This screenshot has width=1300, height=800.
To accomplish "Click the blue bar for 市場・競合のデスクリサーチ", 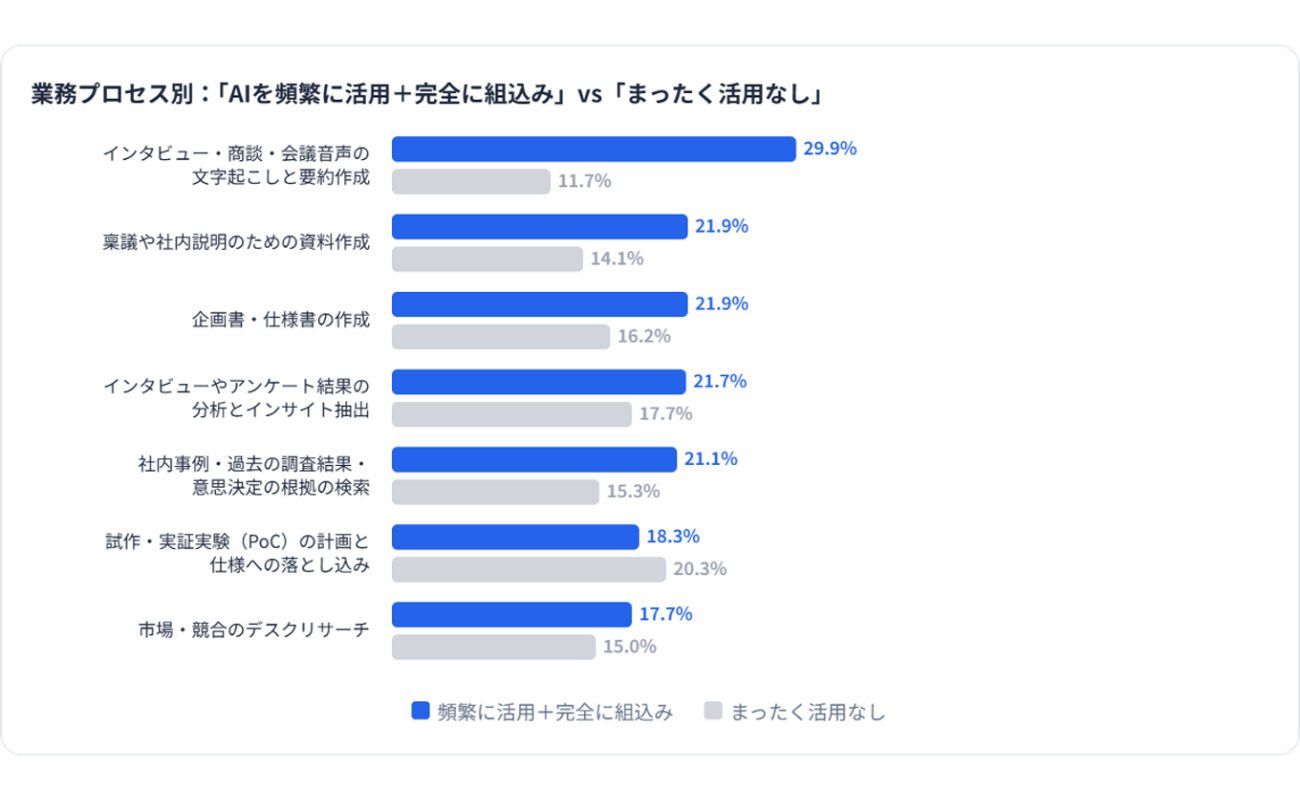I will (x=512, y=614).
